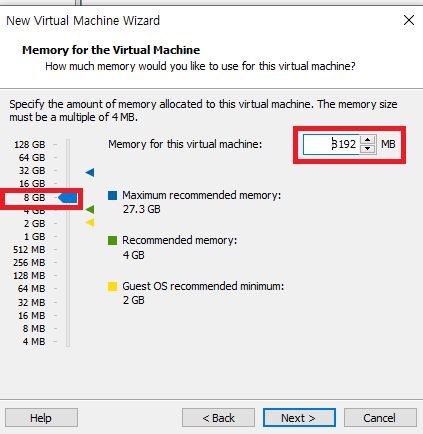Close the New Virtual Machine Wizard window
This screenshot has height=434, width=423.
click(409, 20)
